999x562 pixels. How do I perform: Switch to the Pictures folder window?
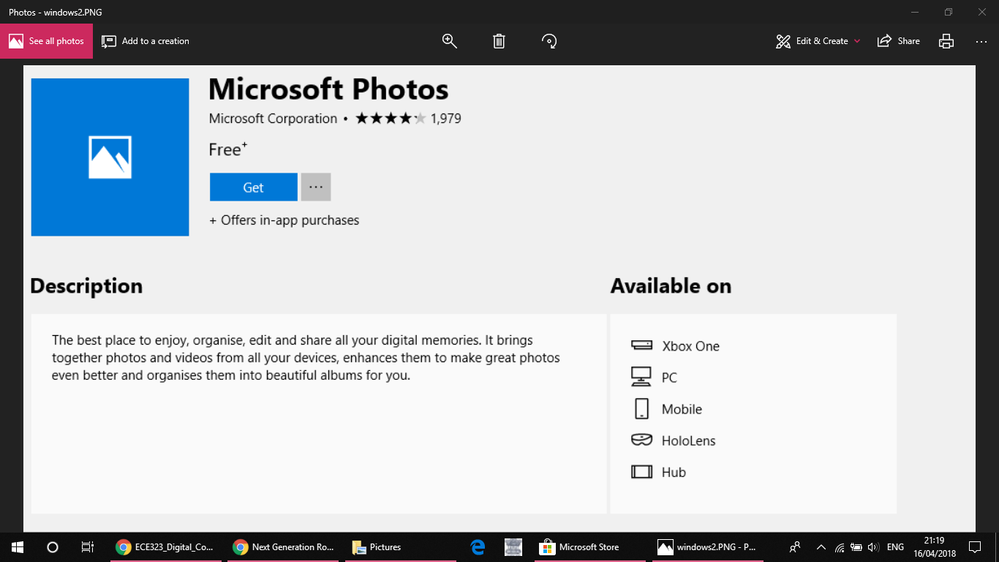tap(377, 547)
